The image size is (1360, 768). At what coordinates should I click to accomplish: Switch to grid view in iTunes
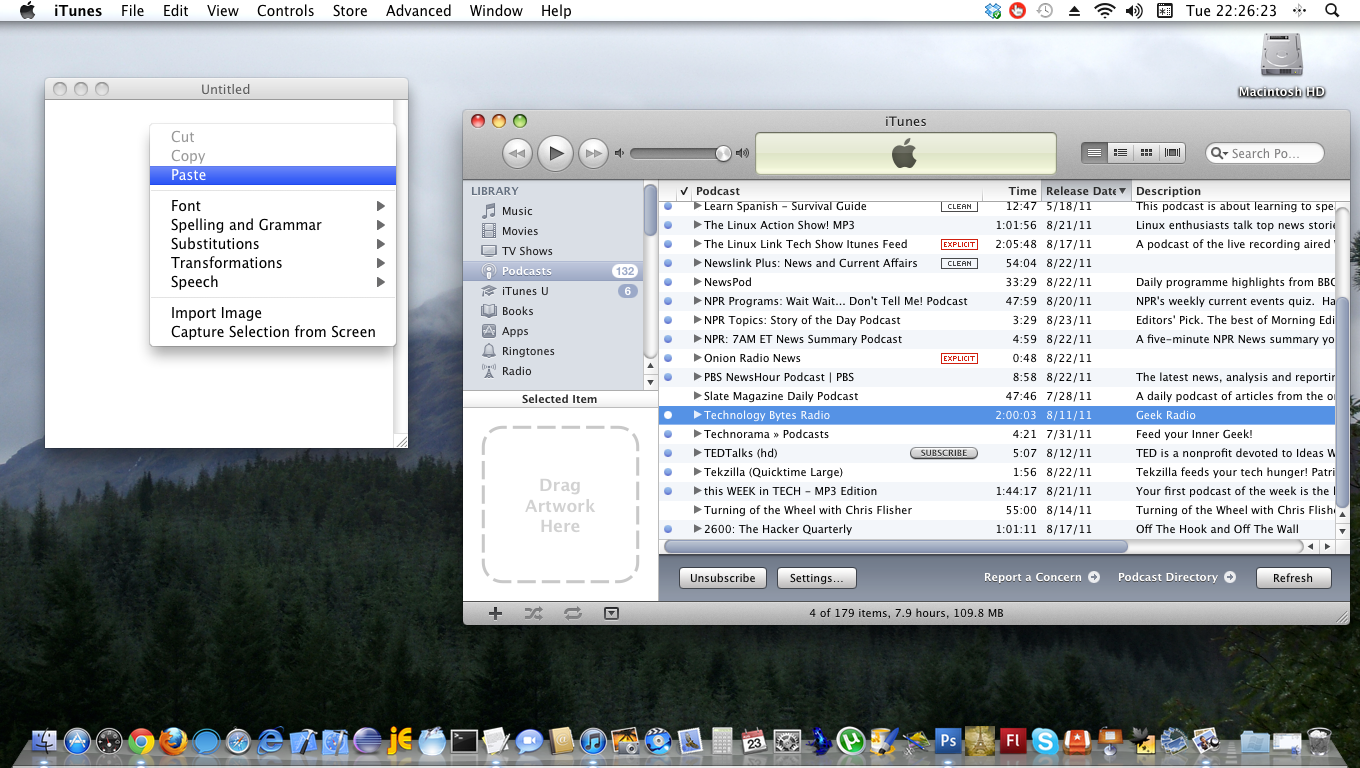coord(1146,153)
